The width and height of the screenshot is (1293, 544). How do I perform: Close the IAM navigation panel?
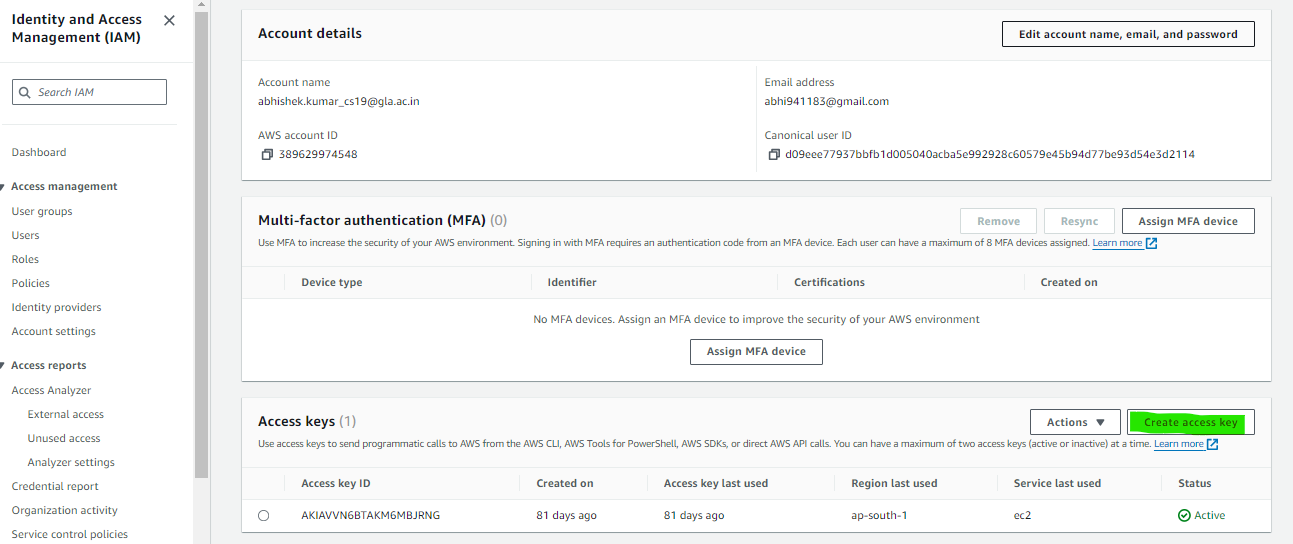169,20
